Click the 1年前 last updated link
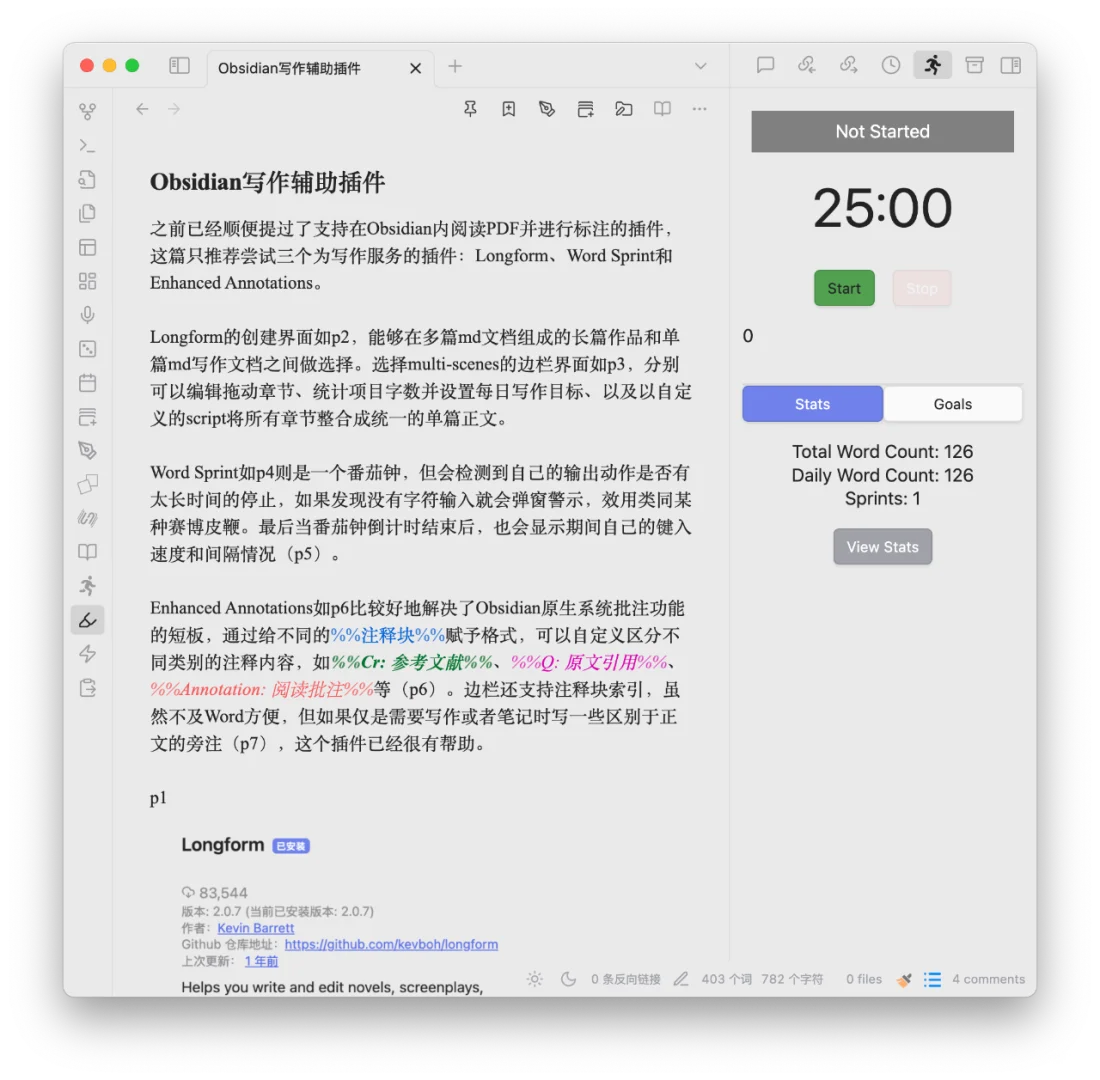This screenshot has height=1080, width=1100. click(x=261, y=961)
